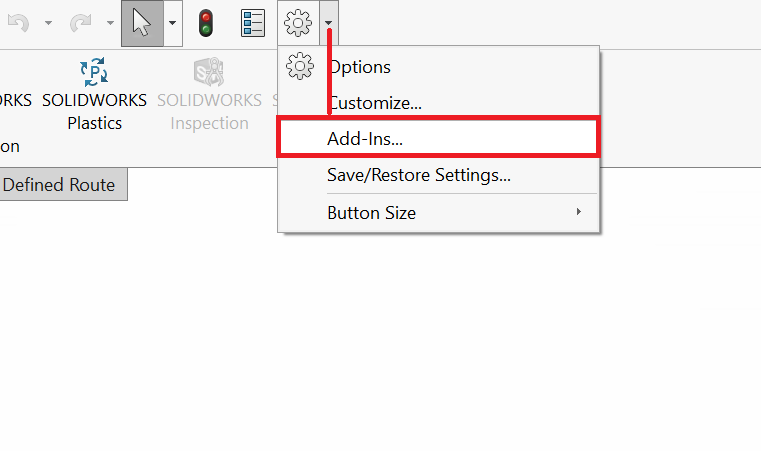This screenshot has height=451, width=761.
Task: Expand the Redo dropdown arrow
Action: [x=110, y=23]
